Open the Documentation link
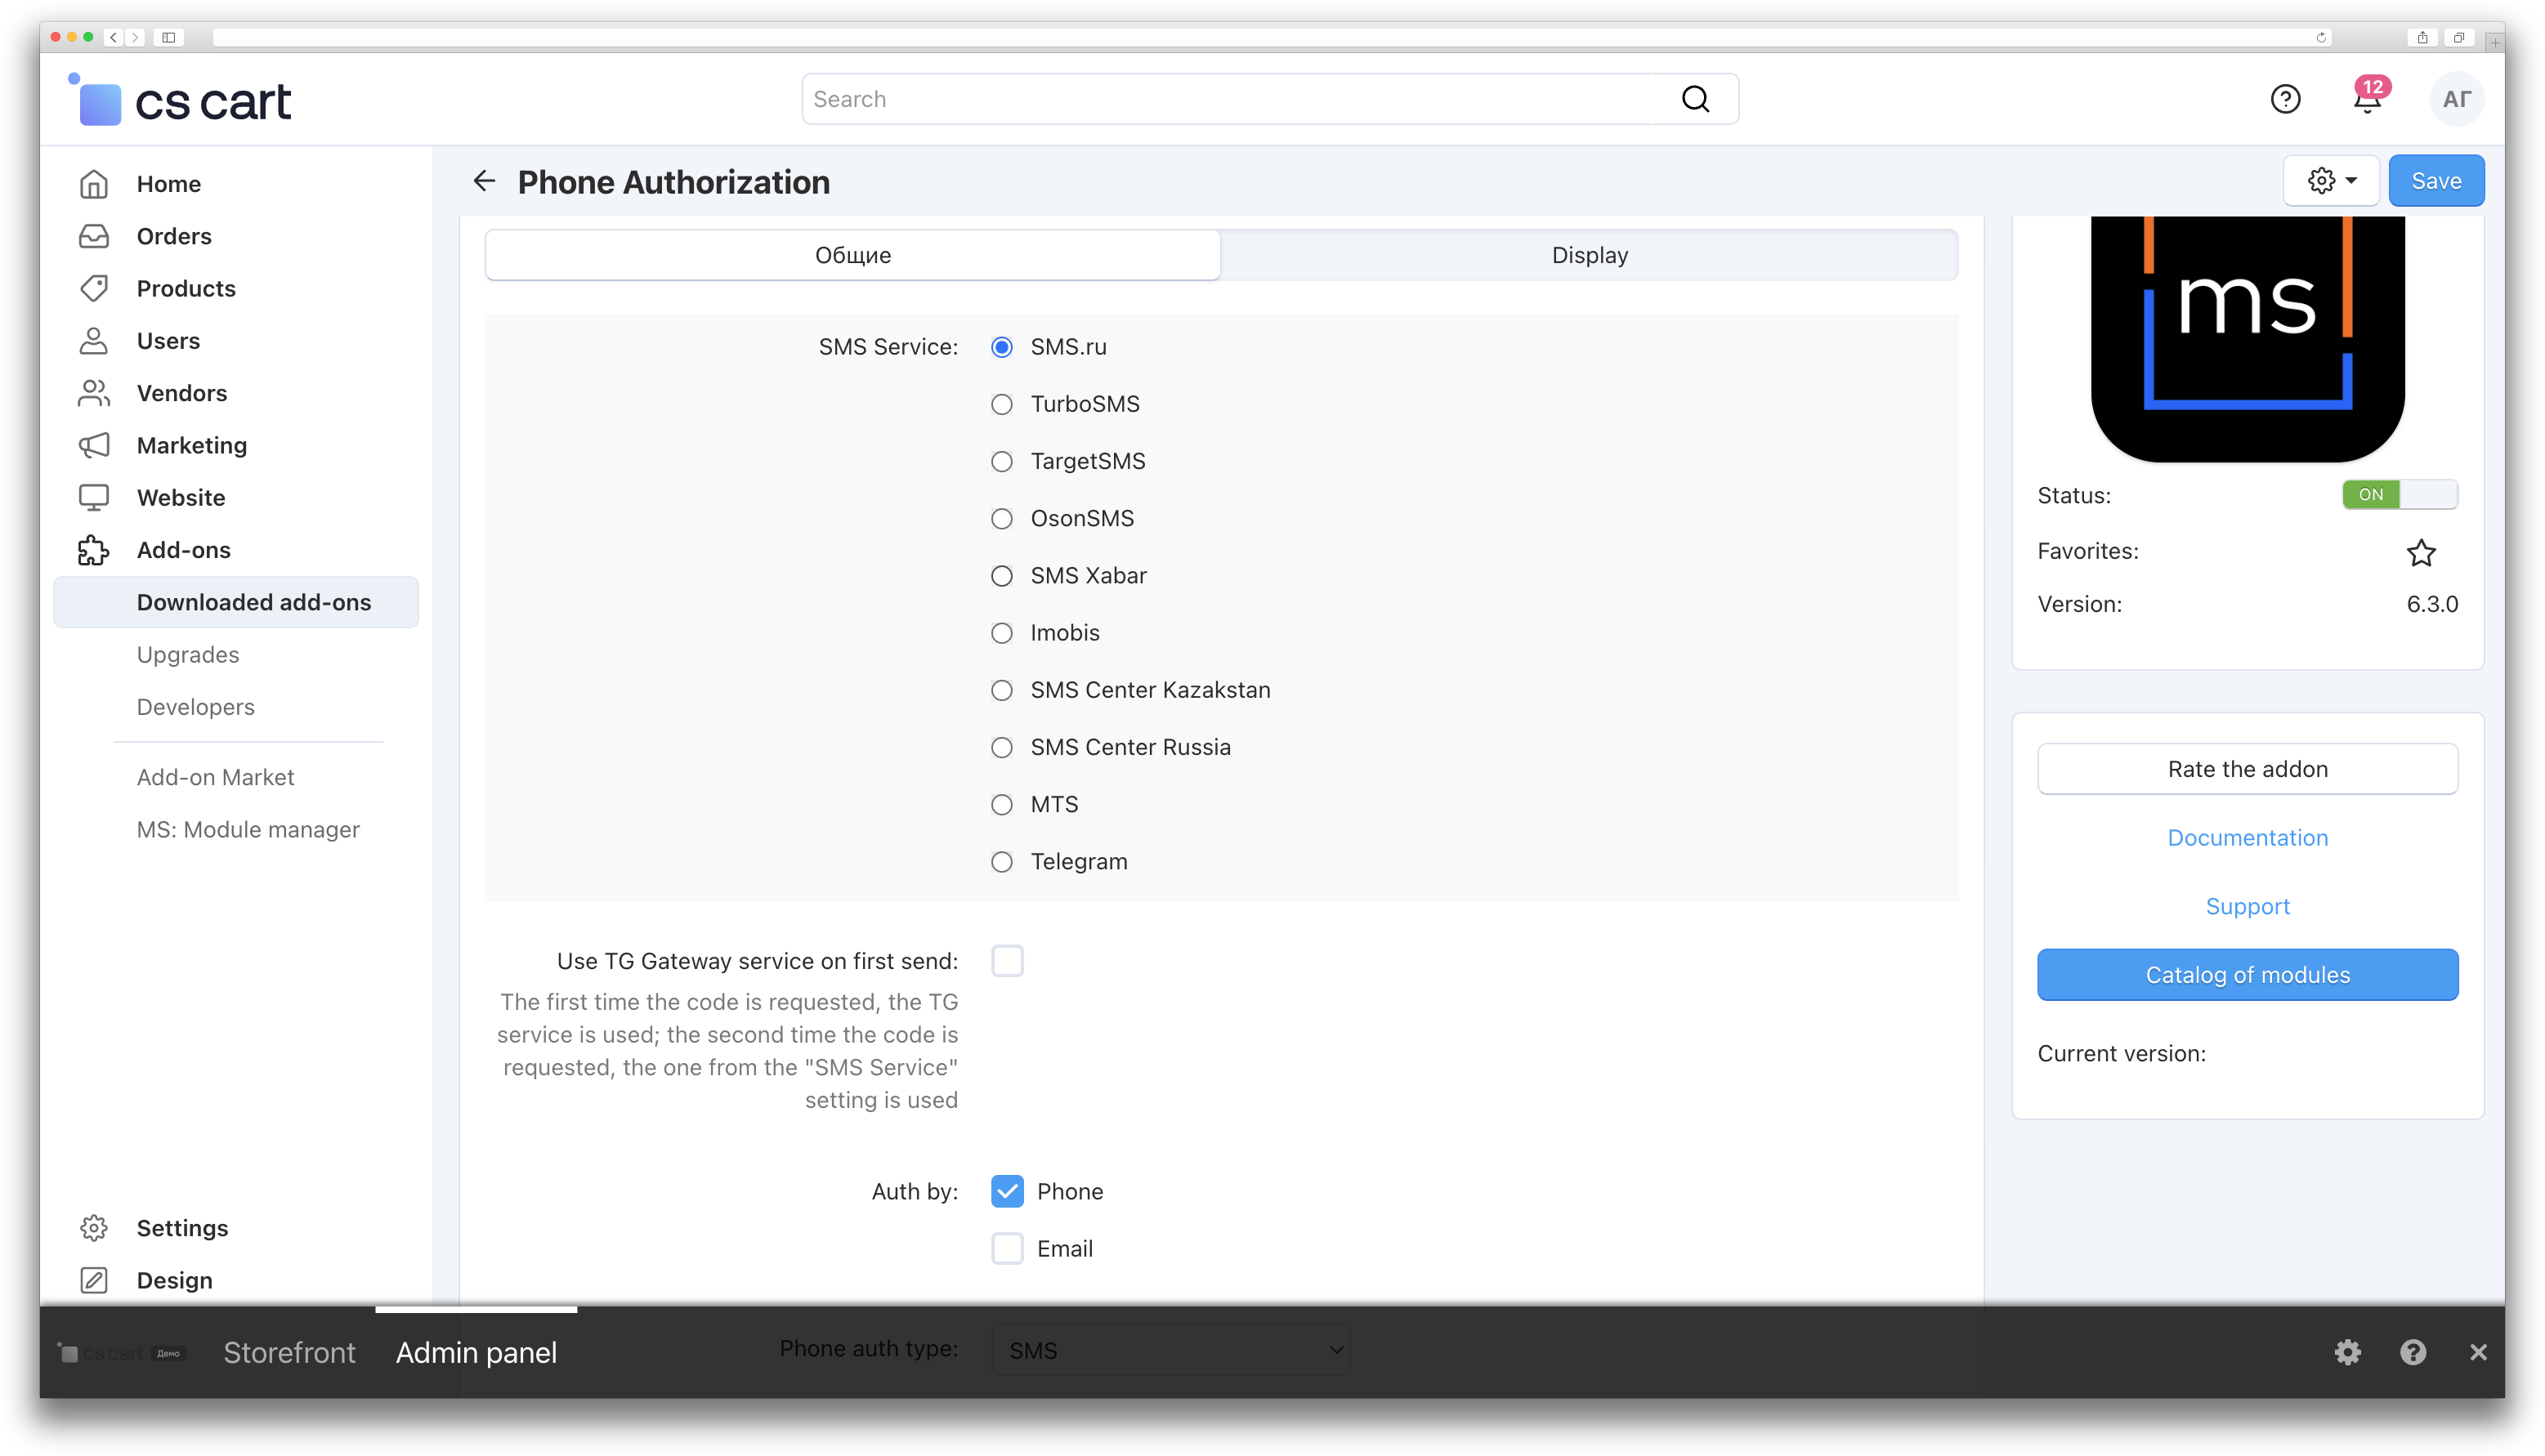2545x1456 pixels. 2247,838
